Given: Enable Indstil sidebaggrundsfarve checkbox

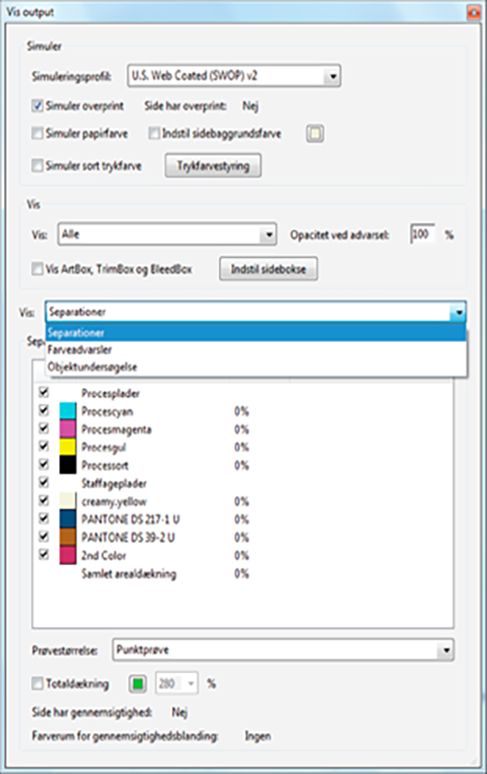Looking at the screenshot, I should point(154,133).
